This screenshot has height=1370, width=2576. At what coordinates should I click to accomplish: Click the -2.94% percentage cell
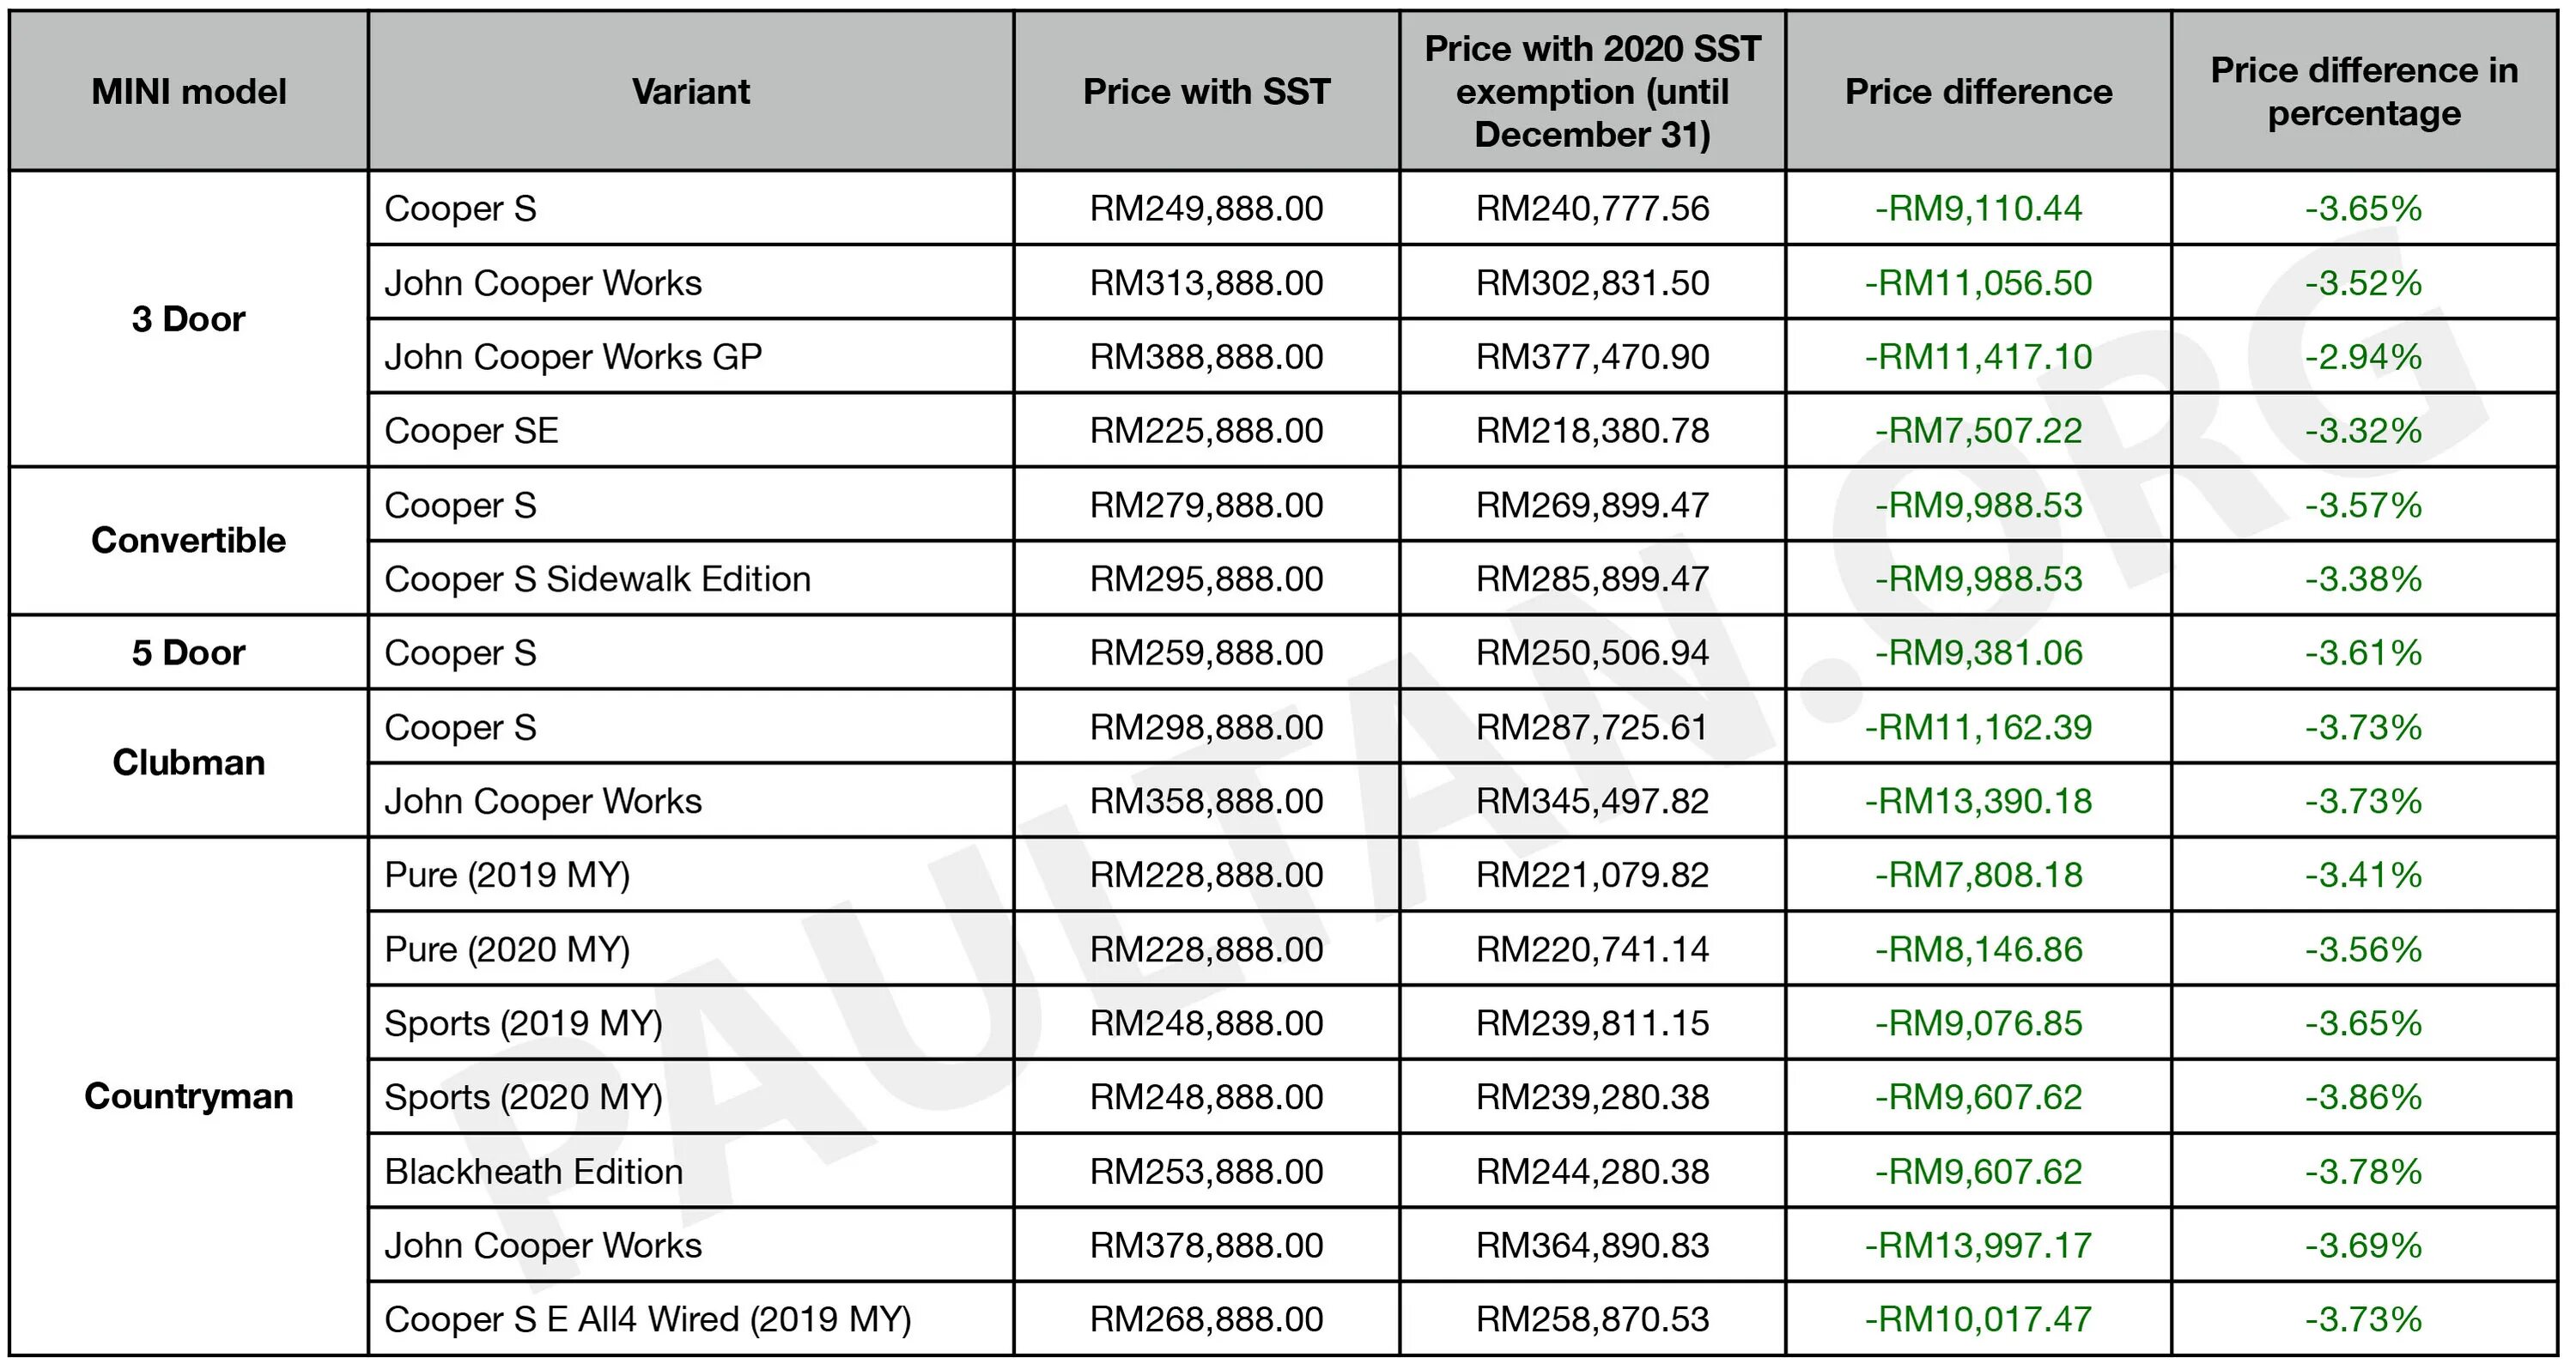click(2363, 357)
